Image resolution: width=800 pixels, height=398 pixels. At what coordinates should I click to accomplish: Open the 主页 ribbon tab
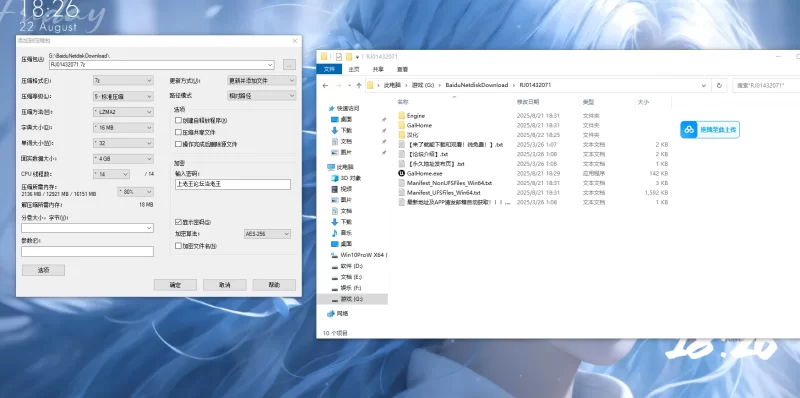pos(354,69)
